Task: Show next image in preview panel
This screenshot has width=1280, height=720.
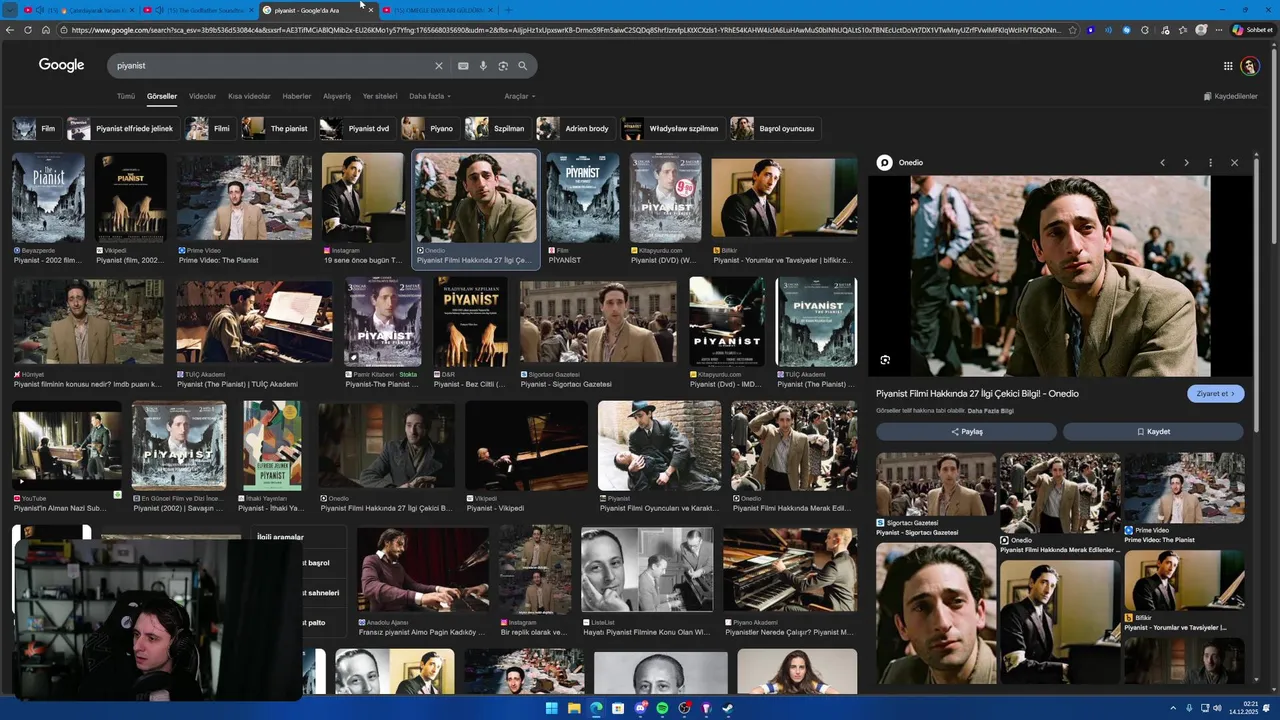Action: (x=1186, y=163)
